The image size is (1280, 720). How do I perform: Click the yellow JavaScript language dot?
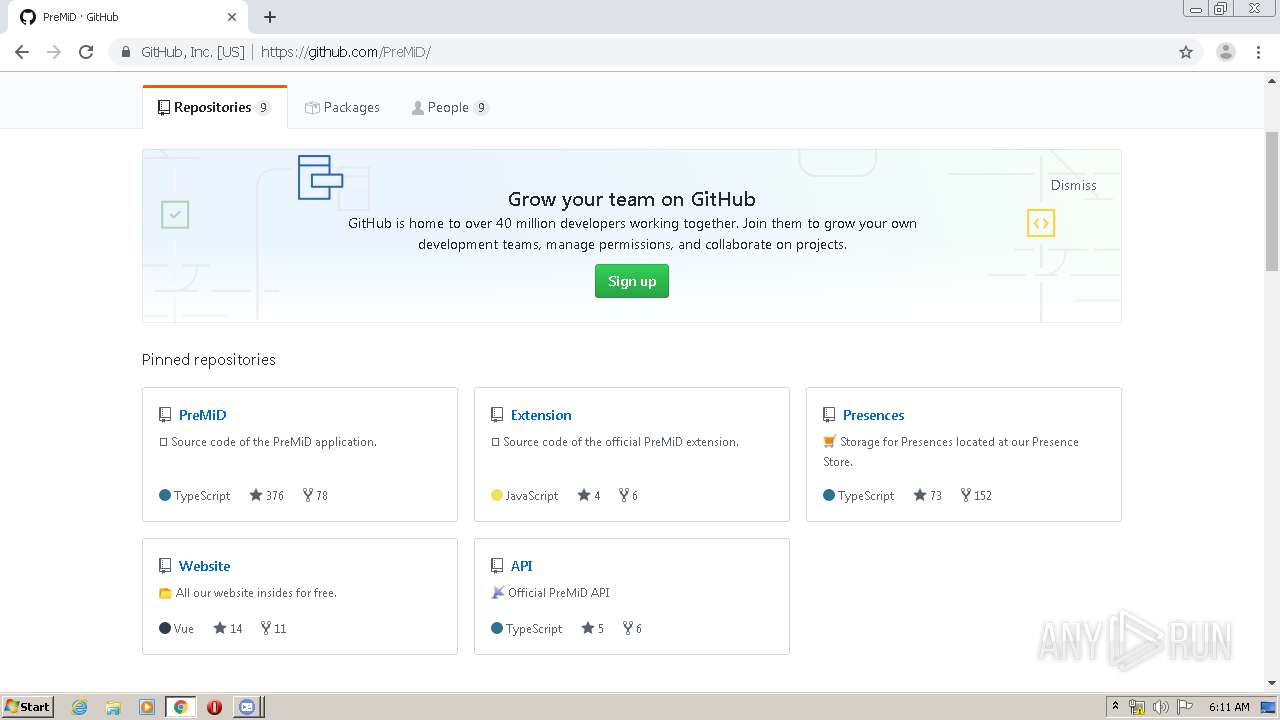point(497,495)
